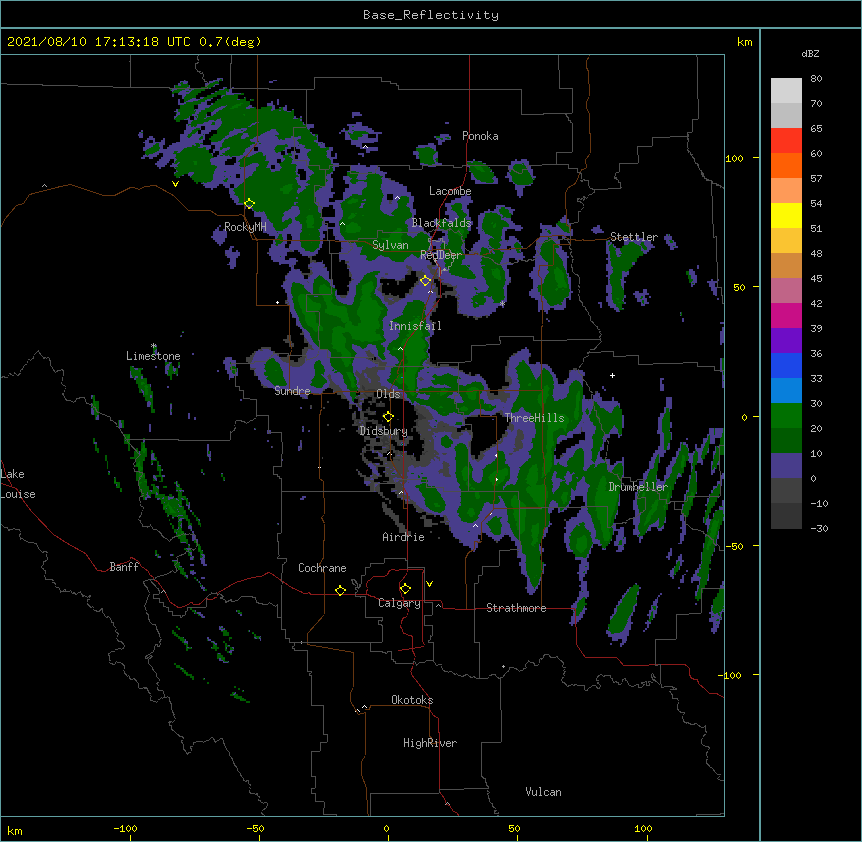Click the Stettler label
The height and width of the screenshot is (842, 862).
(x=634, y=237)
